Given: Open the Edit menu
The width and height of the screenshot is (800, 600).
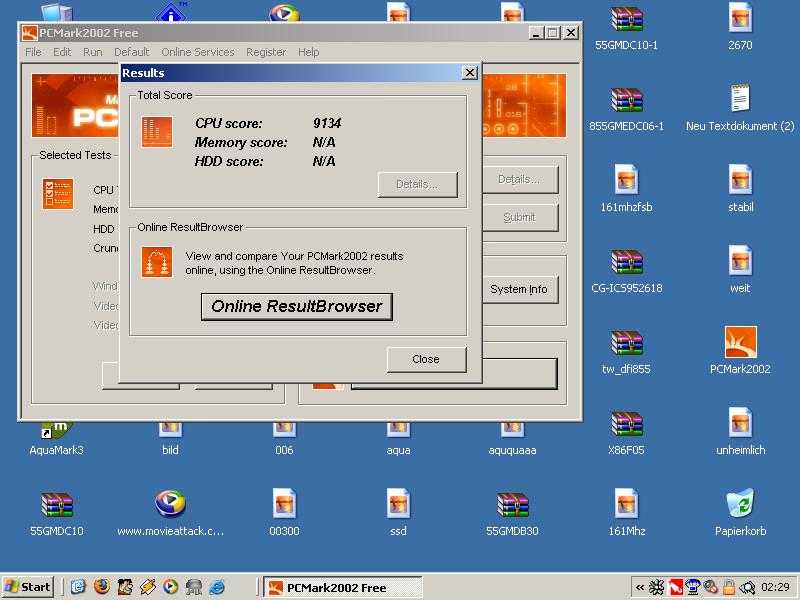Looking at the screenshot, I should click(62, 52).
